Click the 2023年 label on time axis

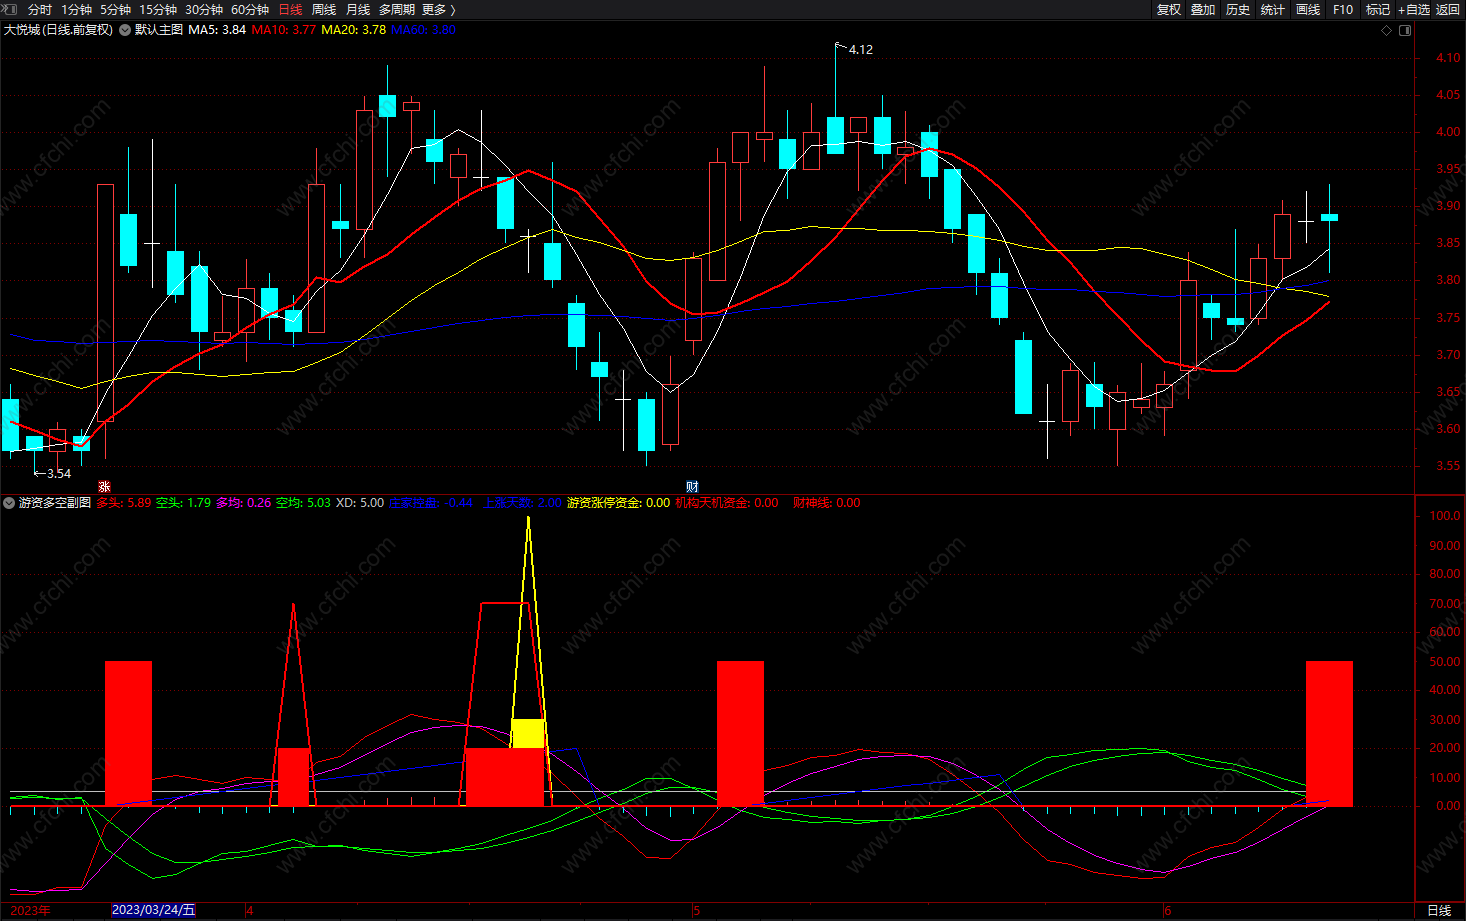[x=30, y=910]
